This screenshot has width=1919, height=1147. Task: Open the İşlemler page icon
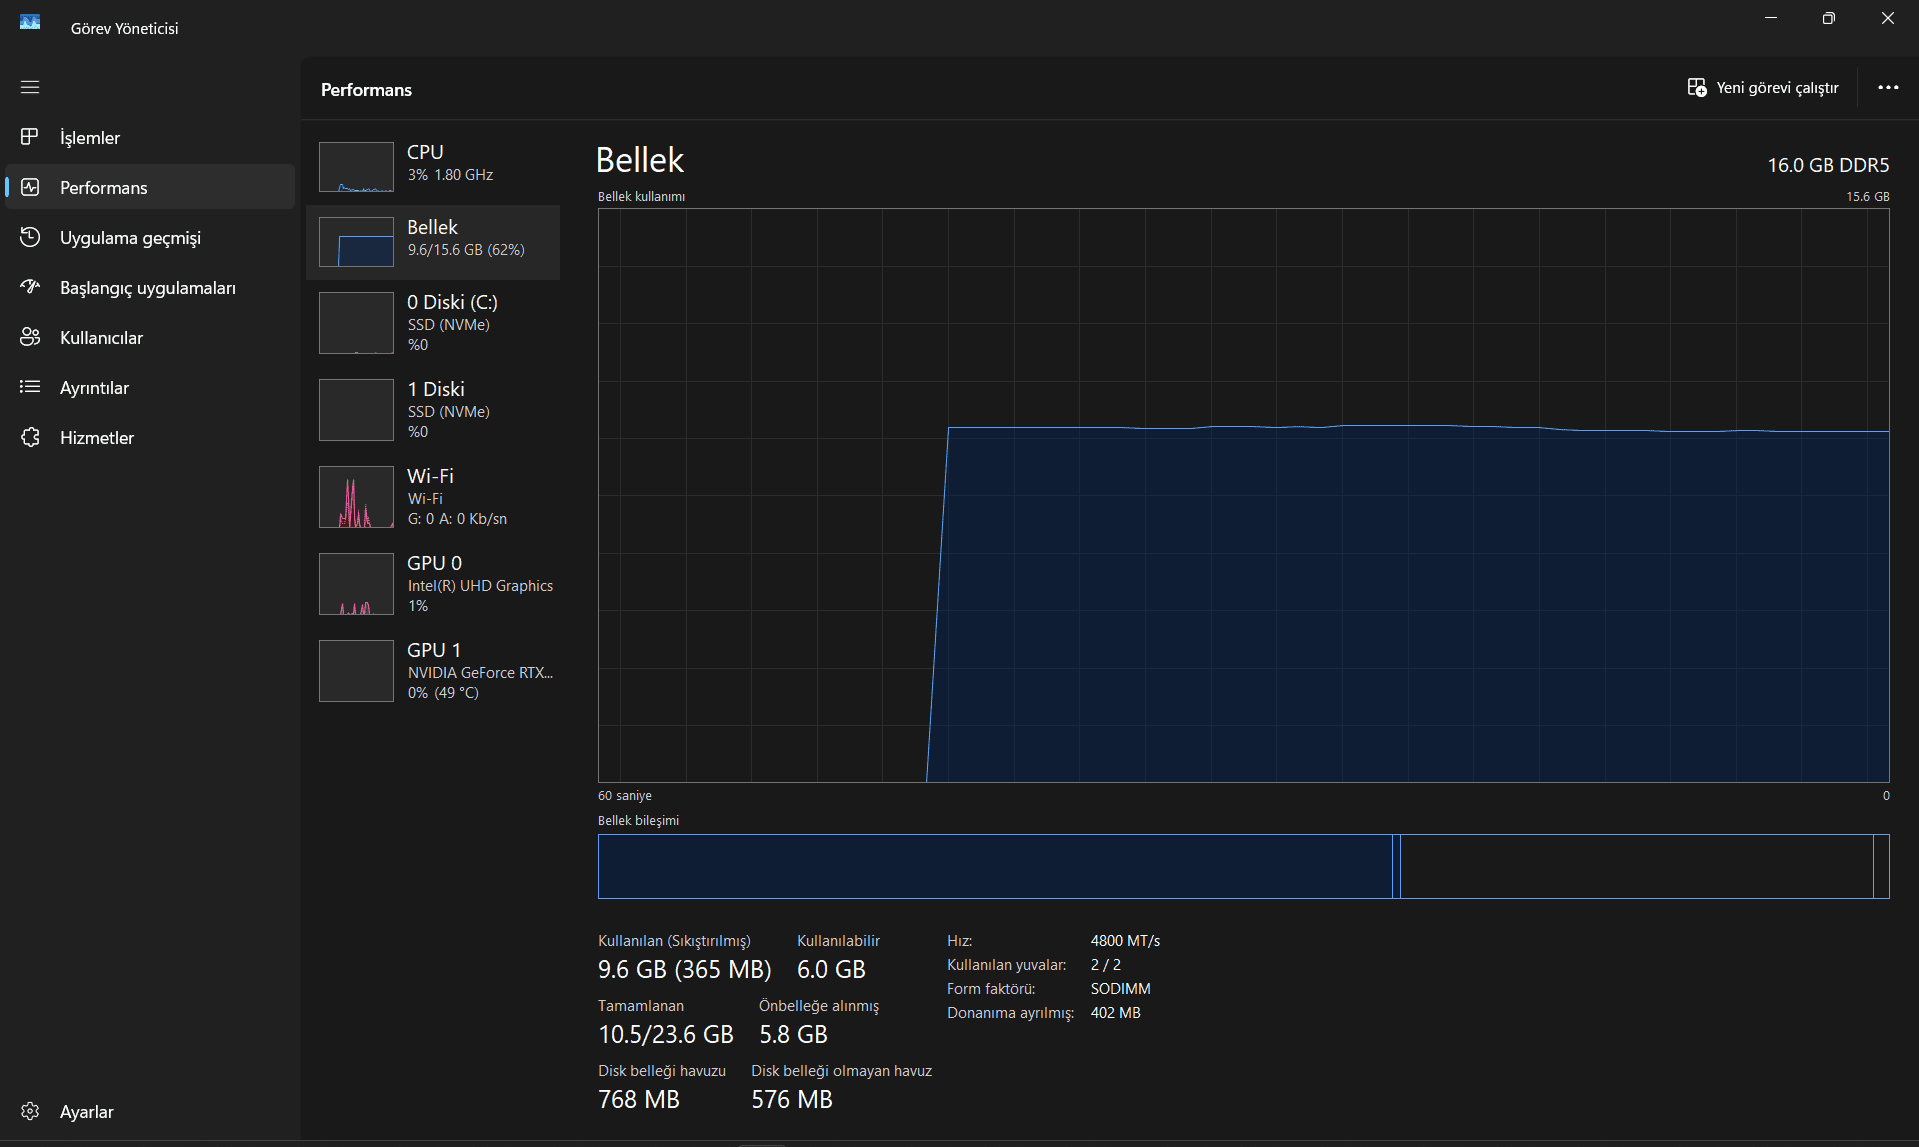point(30,137)
